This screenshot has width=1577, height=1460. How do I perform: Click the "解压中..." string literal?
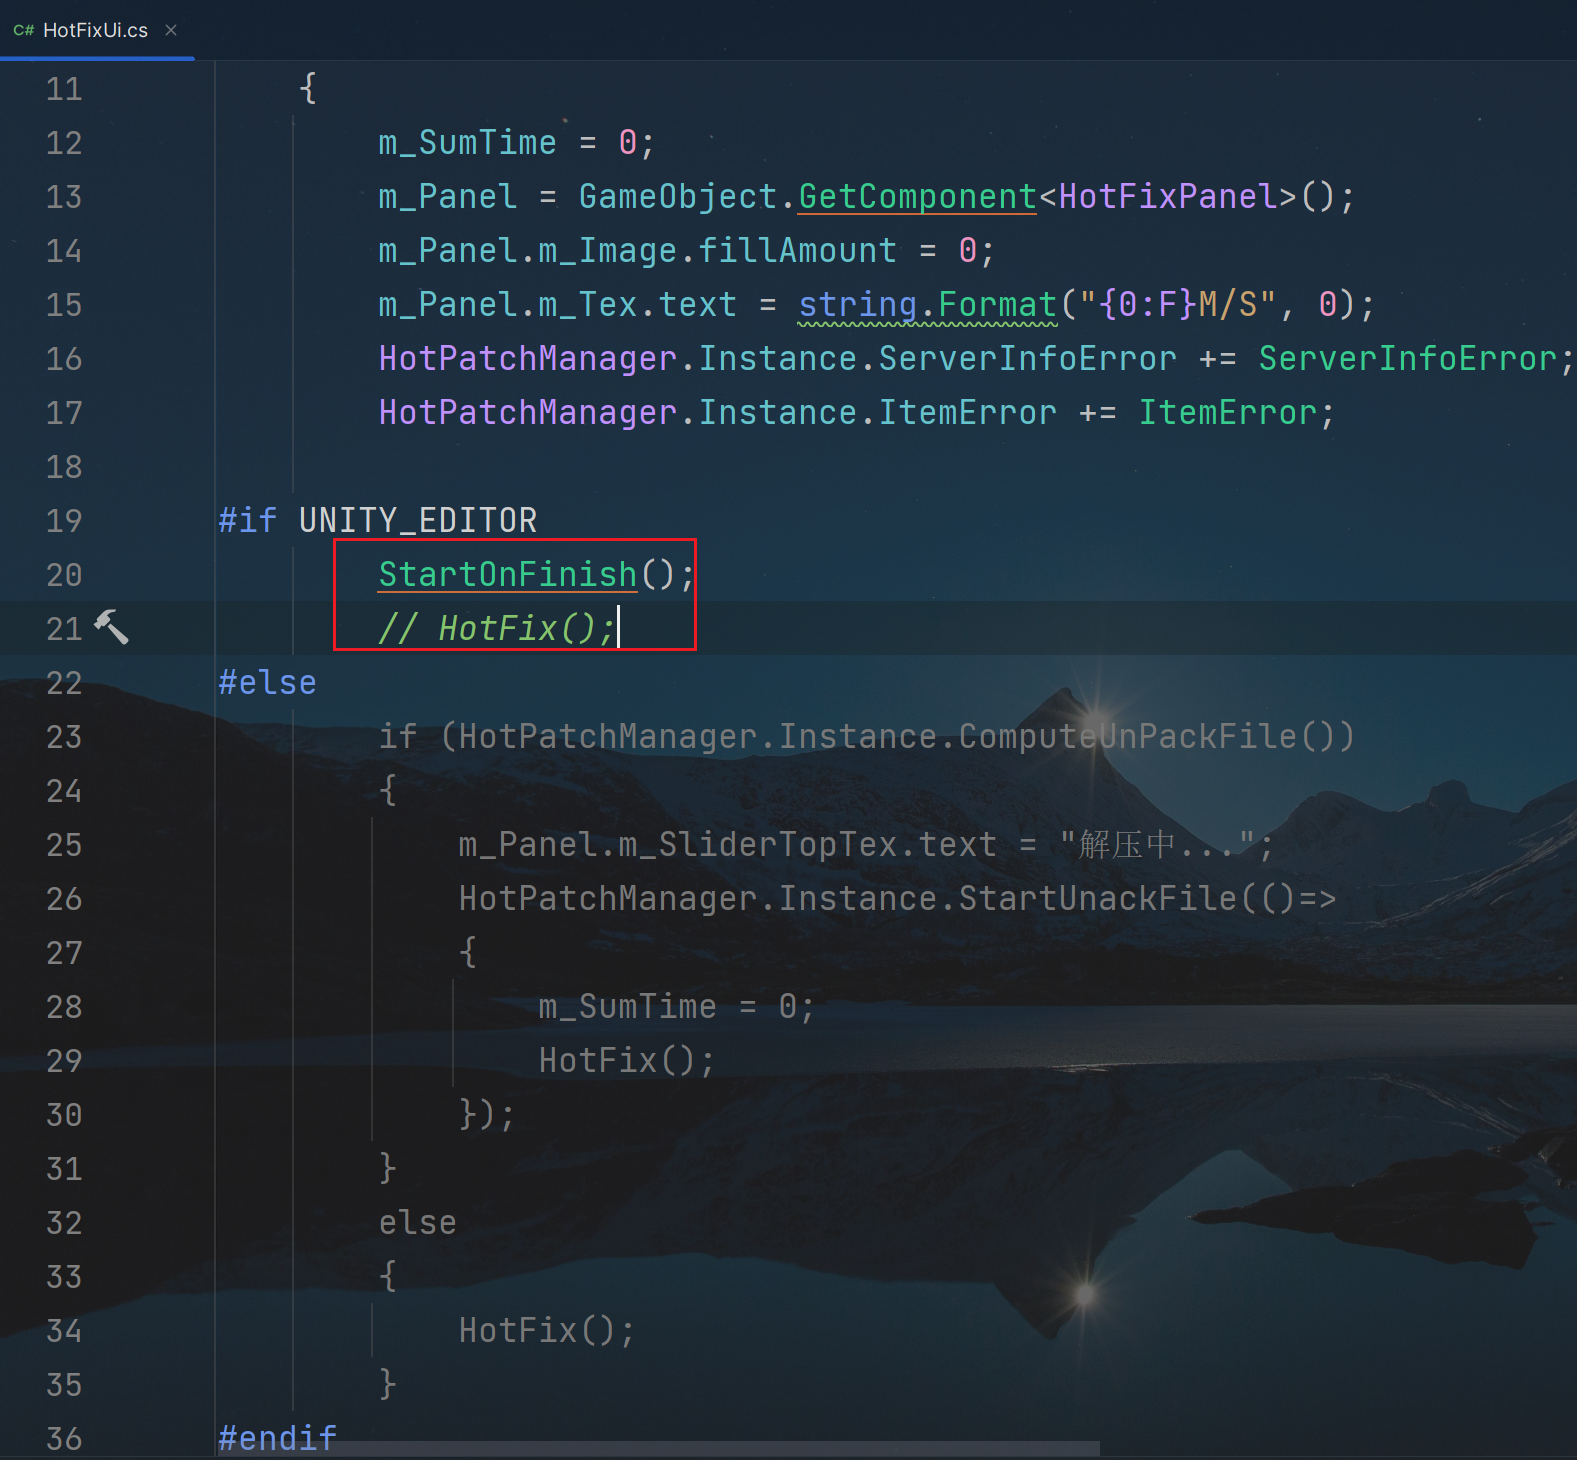(1157, 845)
